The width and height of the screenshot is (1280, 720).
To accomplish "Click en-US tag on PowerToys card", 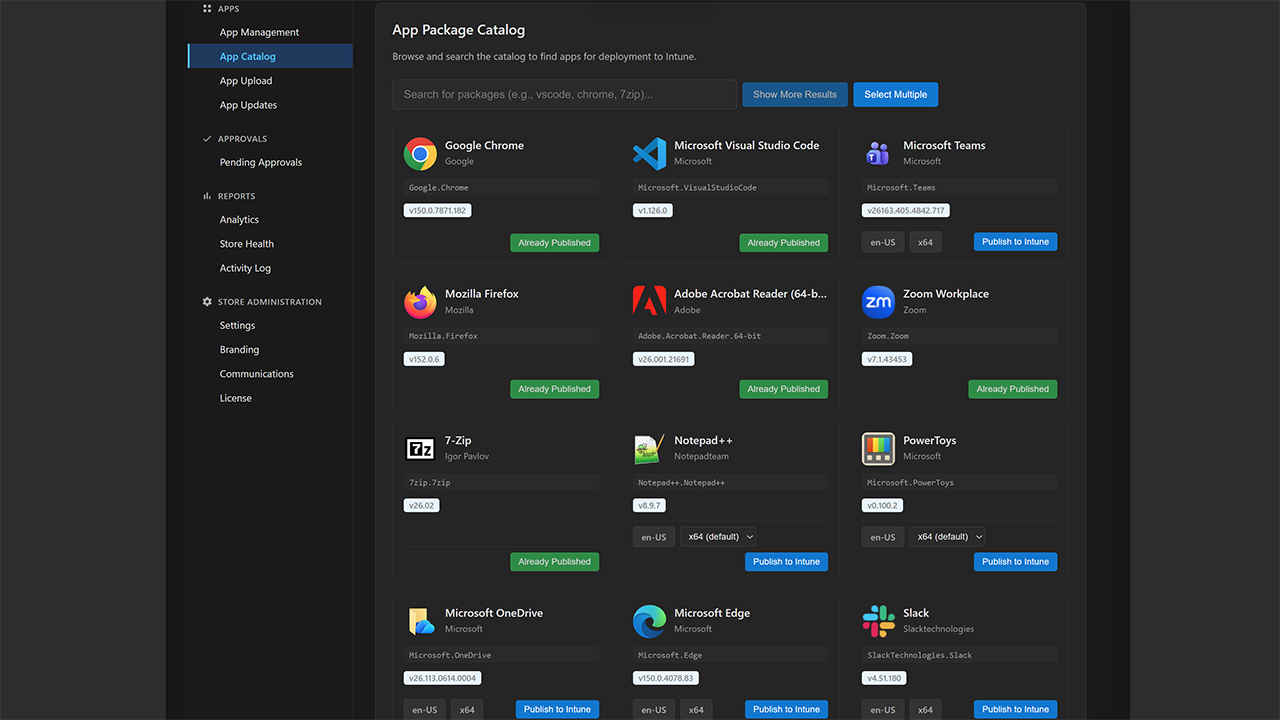I will (883, 537).
